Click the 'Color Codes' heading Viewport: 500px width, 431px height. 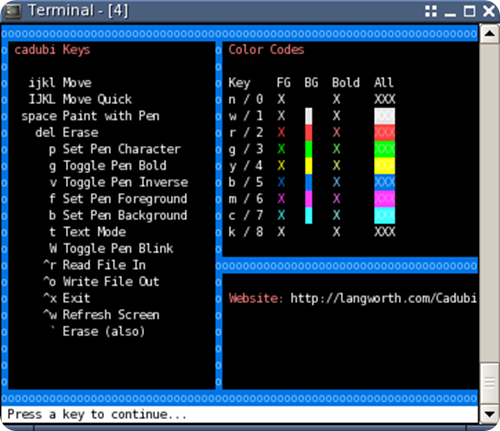click(266, 50)
